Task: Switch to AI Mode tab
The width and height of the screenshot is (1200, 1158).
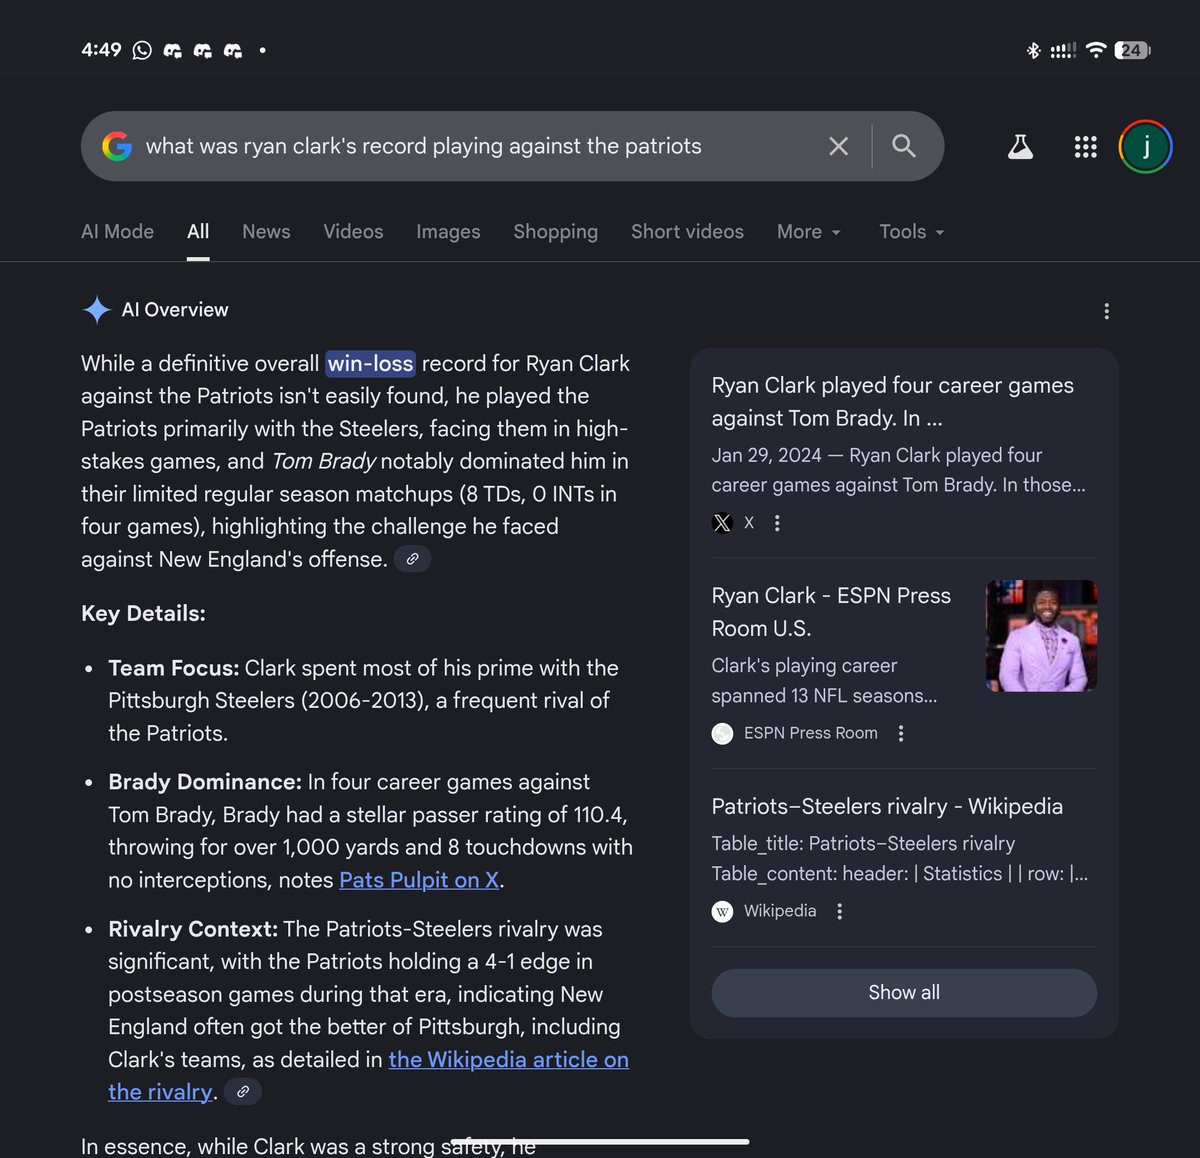Action: [117, 231]
